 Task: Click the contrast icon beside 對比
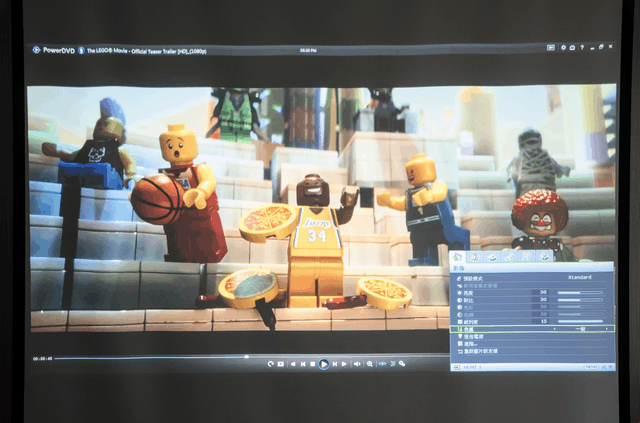459,300
